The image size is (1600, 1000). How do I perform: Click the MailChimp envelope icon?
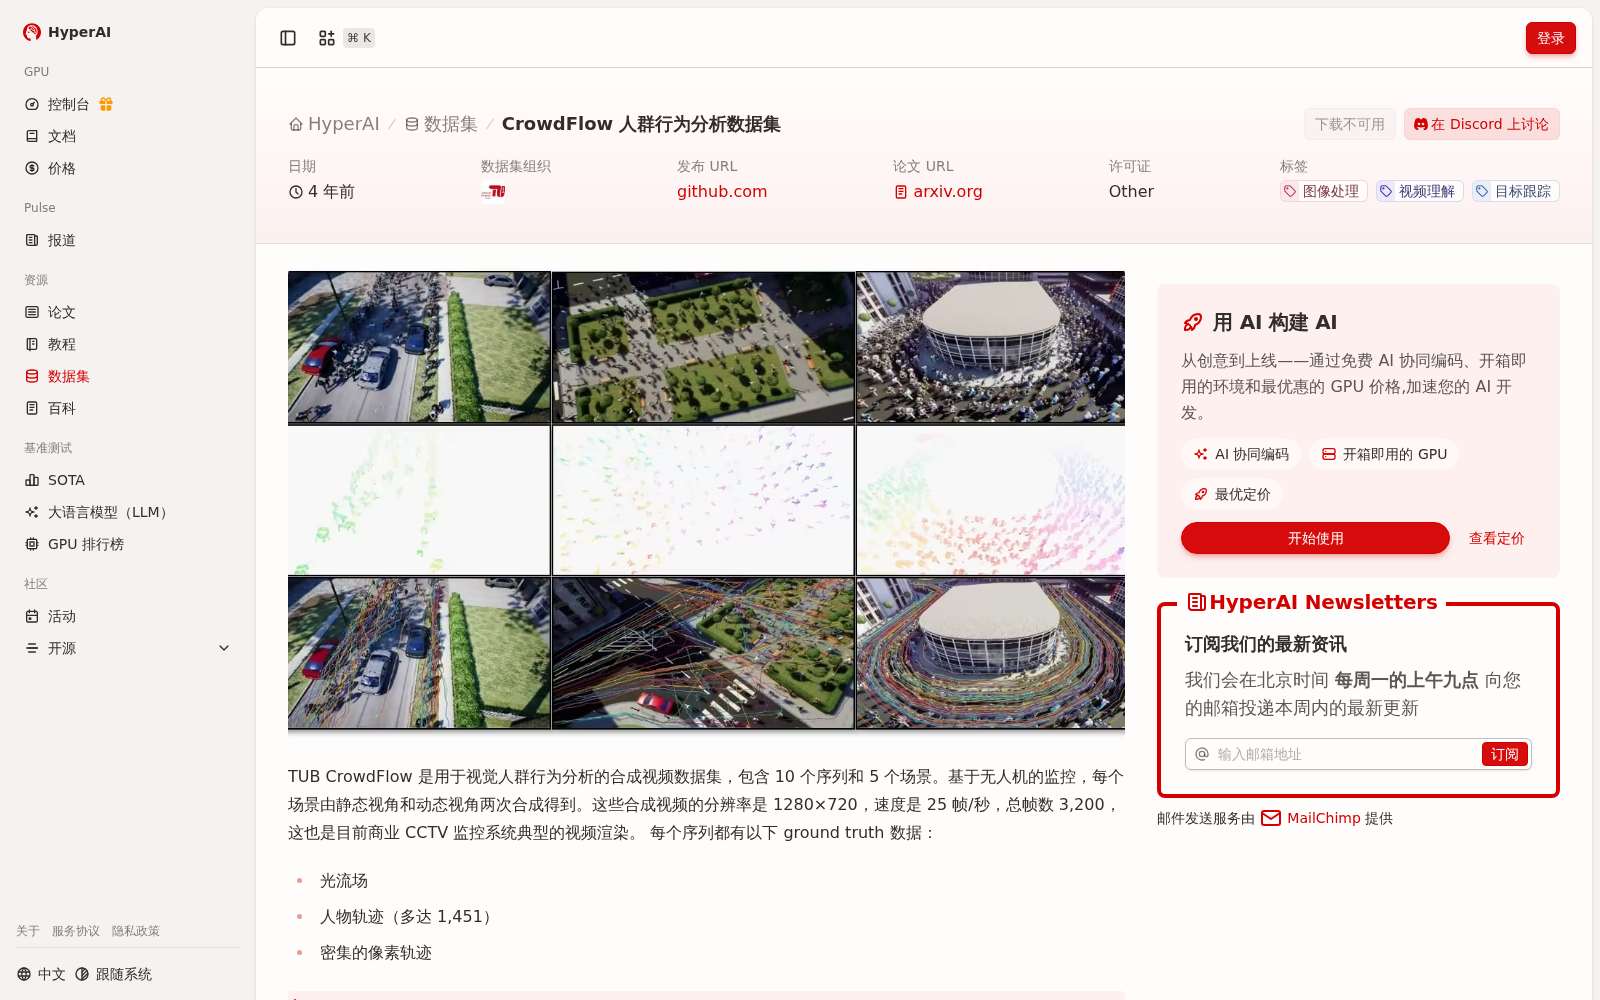(1271, 818)
